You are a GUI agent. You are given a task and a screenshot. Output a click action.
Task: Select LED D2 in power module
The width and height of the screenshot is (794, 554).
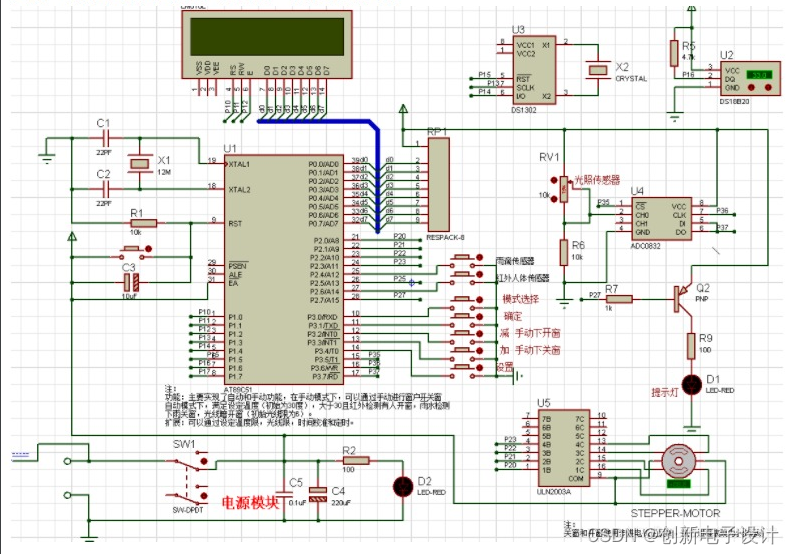(403, 486)
